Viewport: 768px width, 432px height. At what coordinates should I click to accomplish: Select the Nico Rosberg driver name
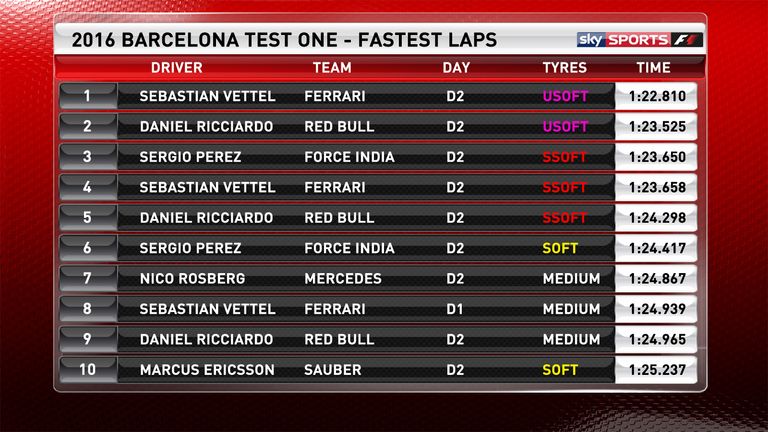[192, 279]
